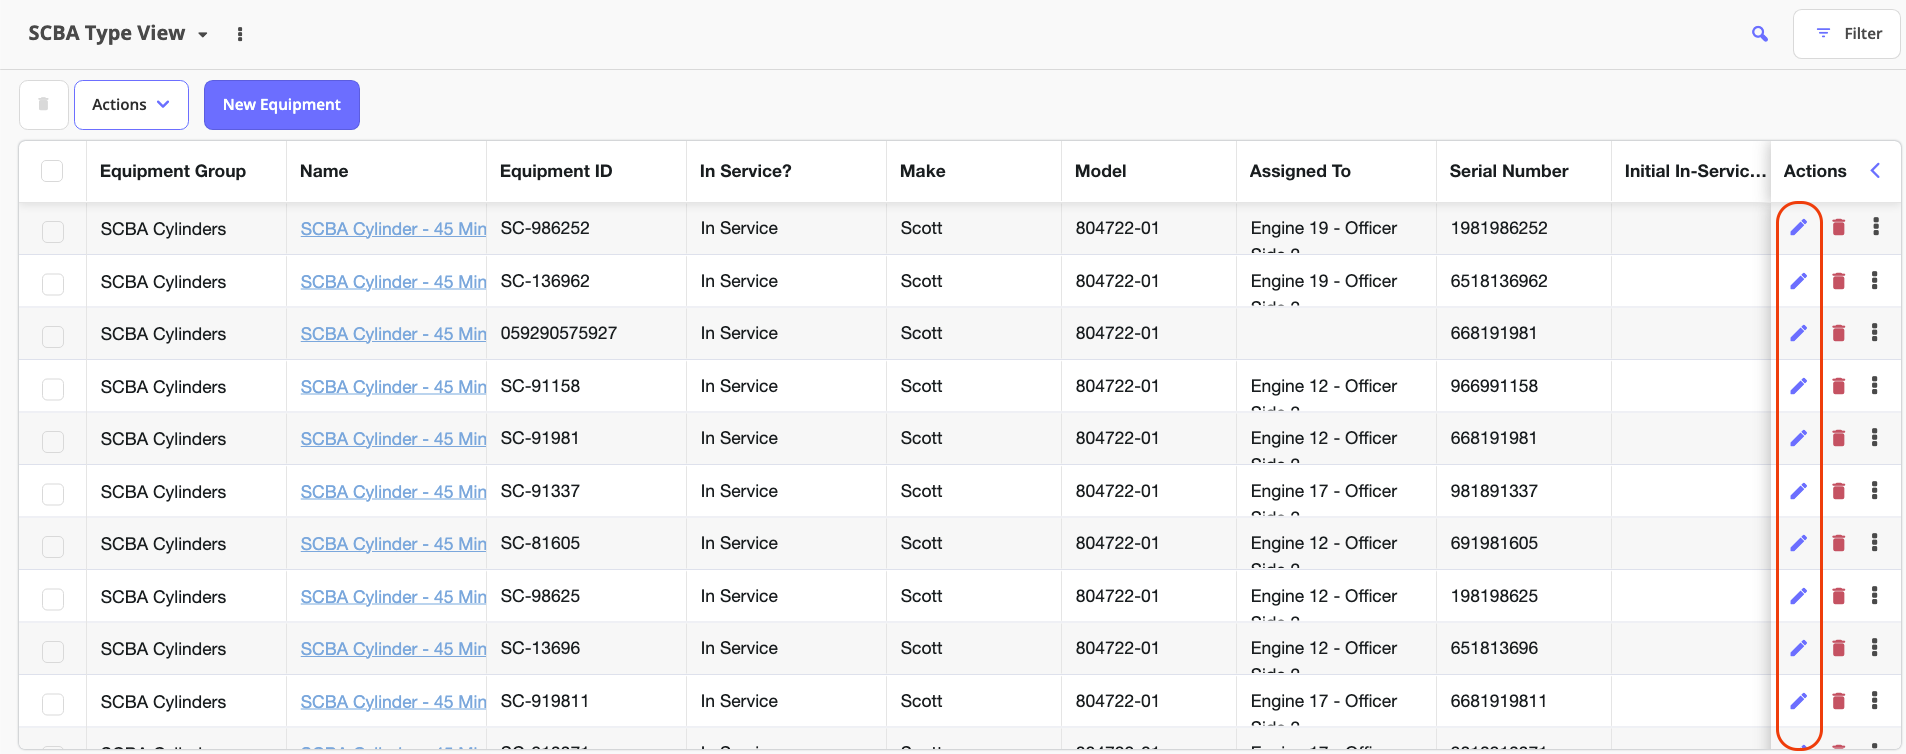Screen dimensions: 1906x754
Task: Open the search magnifier icon
Action: 1760,34
